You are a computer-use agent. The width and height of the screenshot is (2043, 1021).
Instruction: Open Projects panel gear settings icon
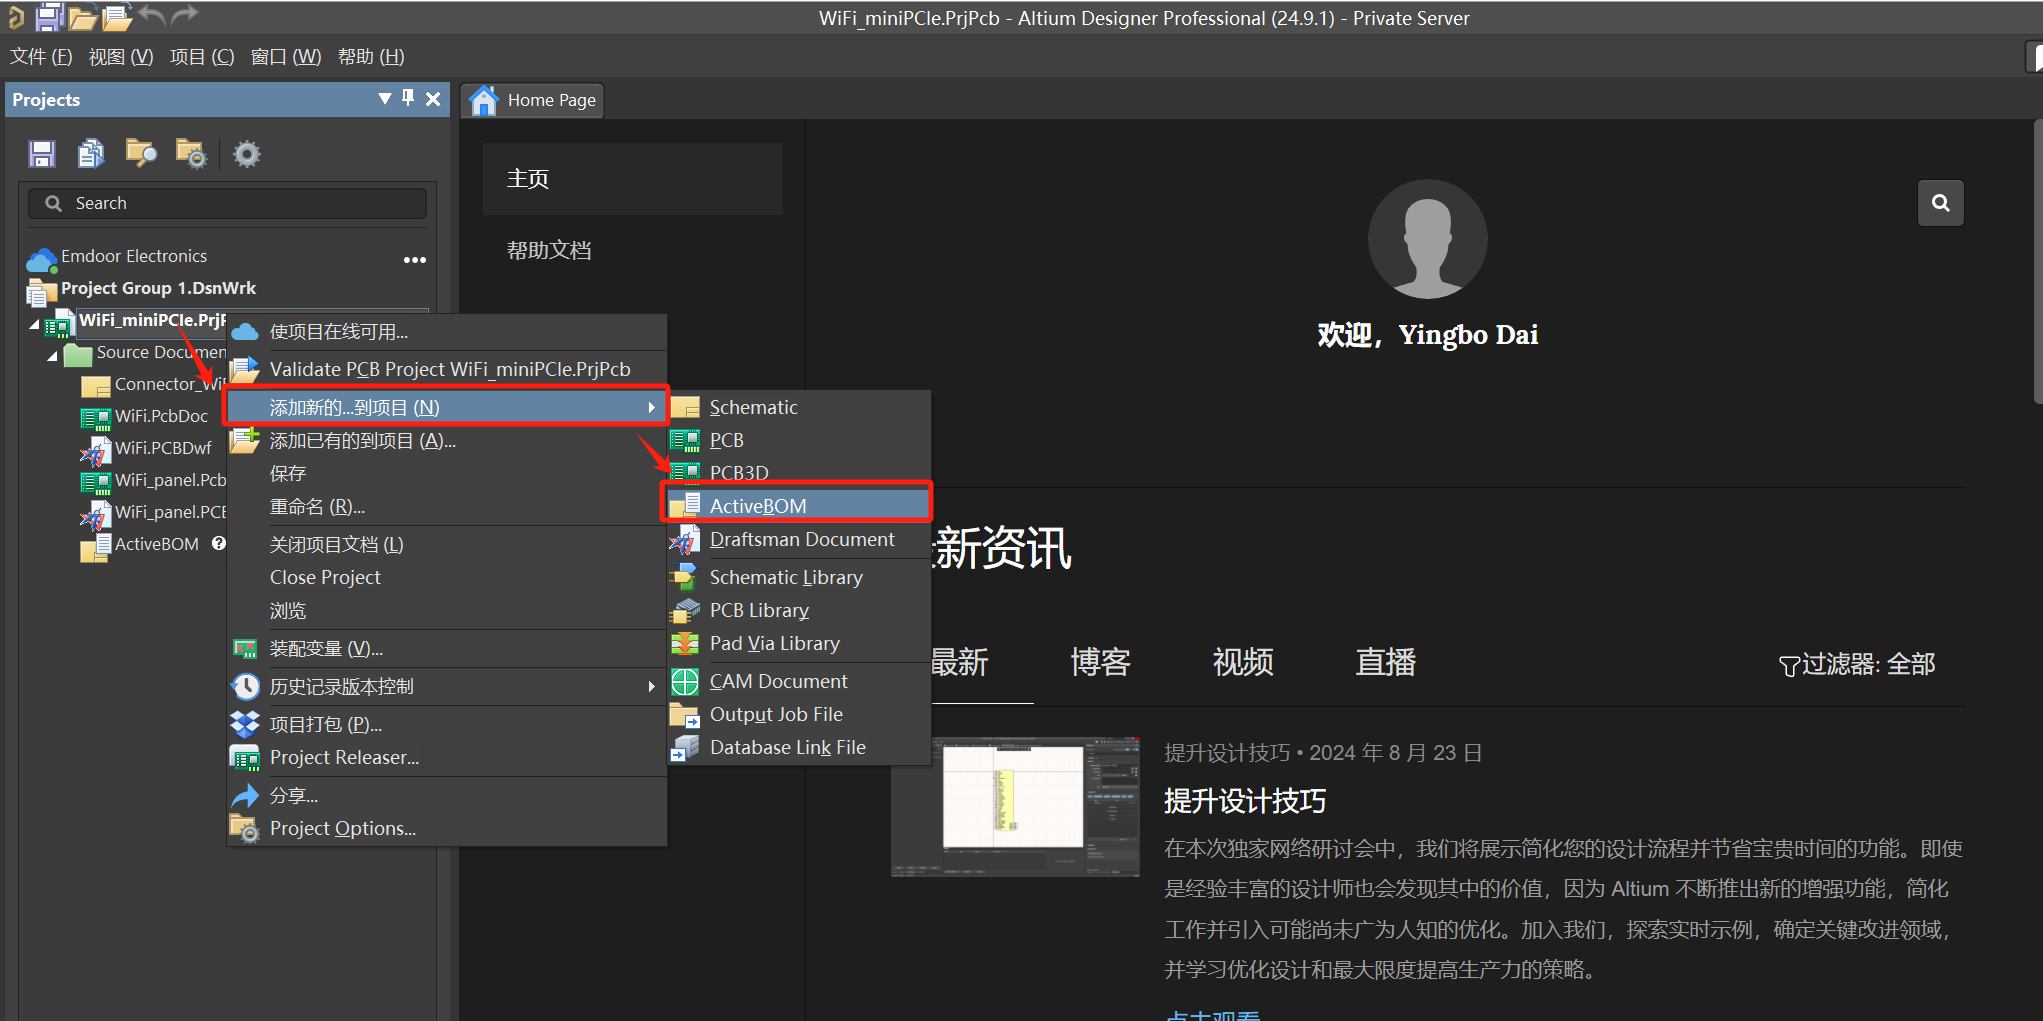pos(246,154)
